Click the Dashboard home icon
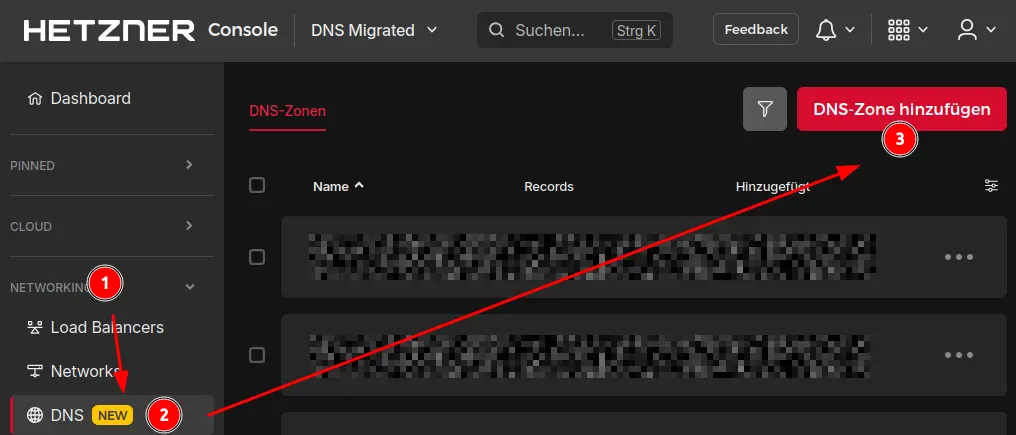 [35, 99]
